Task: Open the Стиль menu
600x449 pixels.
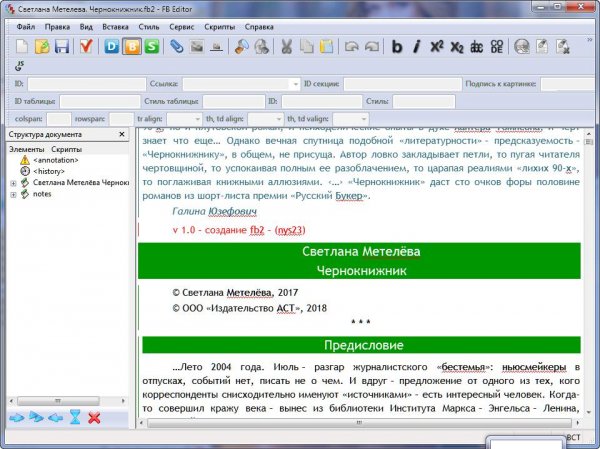Action: [149, 27]
